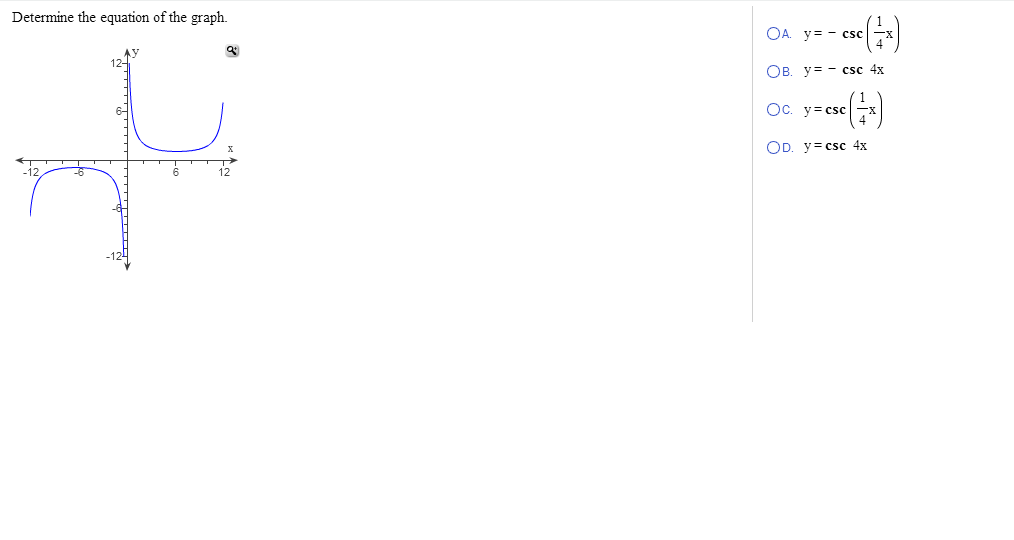Screen dimensions: 1014x540
Task: Click the equation y = csc 4x
Action: 836,146
